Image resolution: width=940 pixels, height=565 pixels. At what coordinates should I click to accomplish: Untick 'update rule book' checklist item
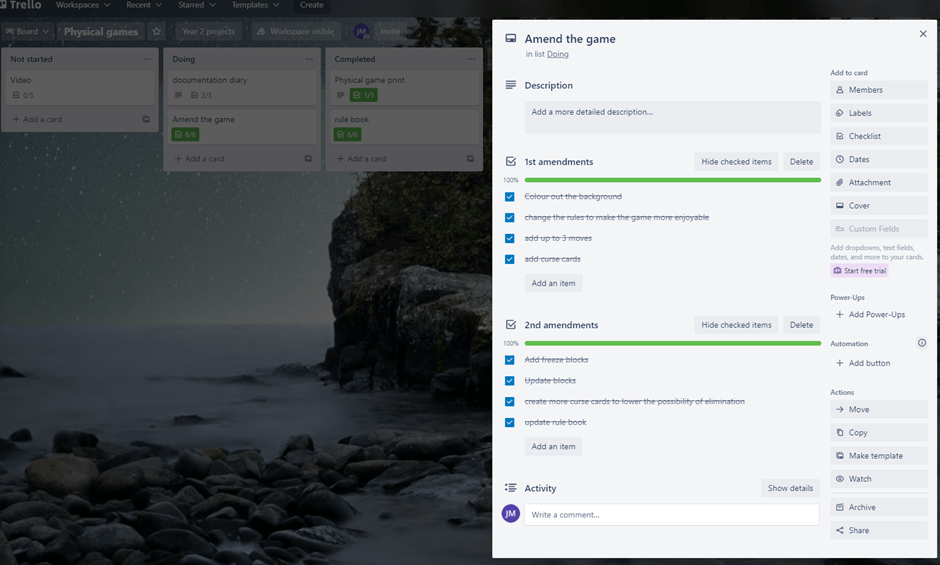pyautogui.click(x=510, y=422)
